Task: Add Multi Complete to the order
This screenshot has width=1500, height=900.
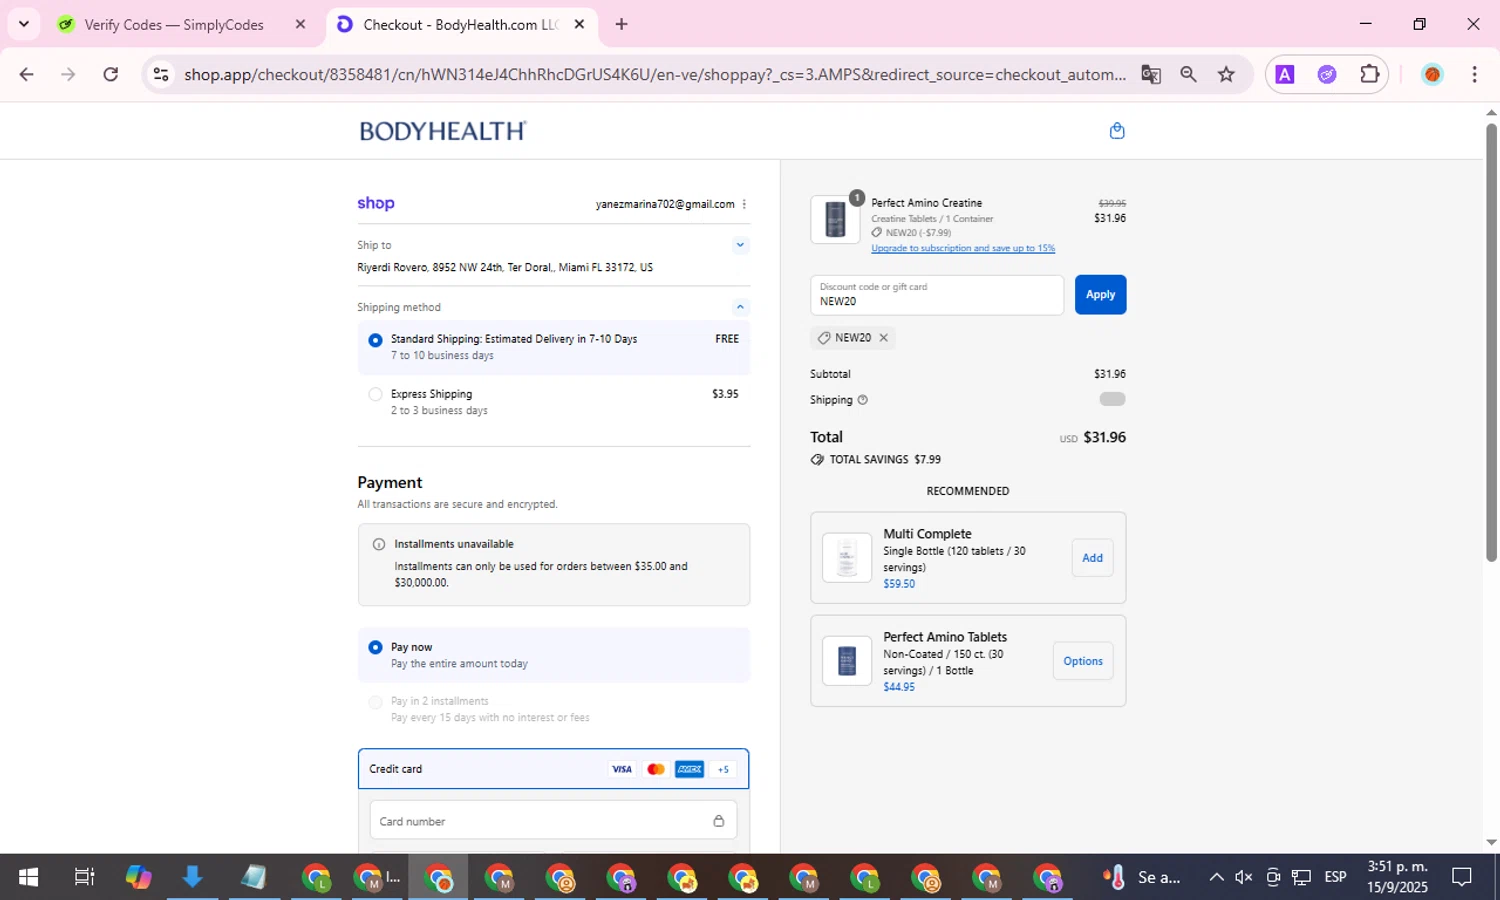Action: point(1092,558)
